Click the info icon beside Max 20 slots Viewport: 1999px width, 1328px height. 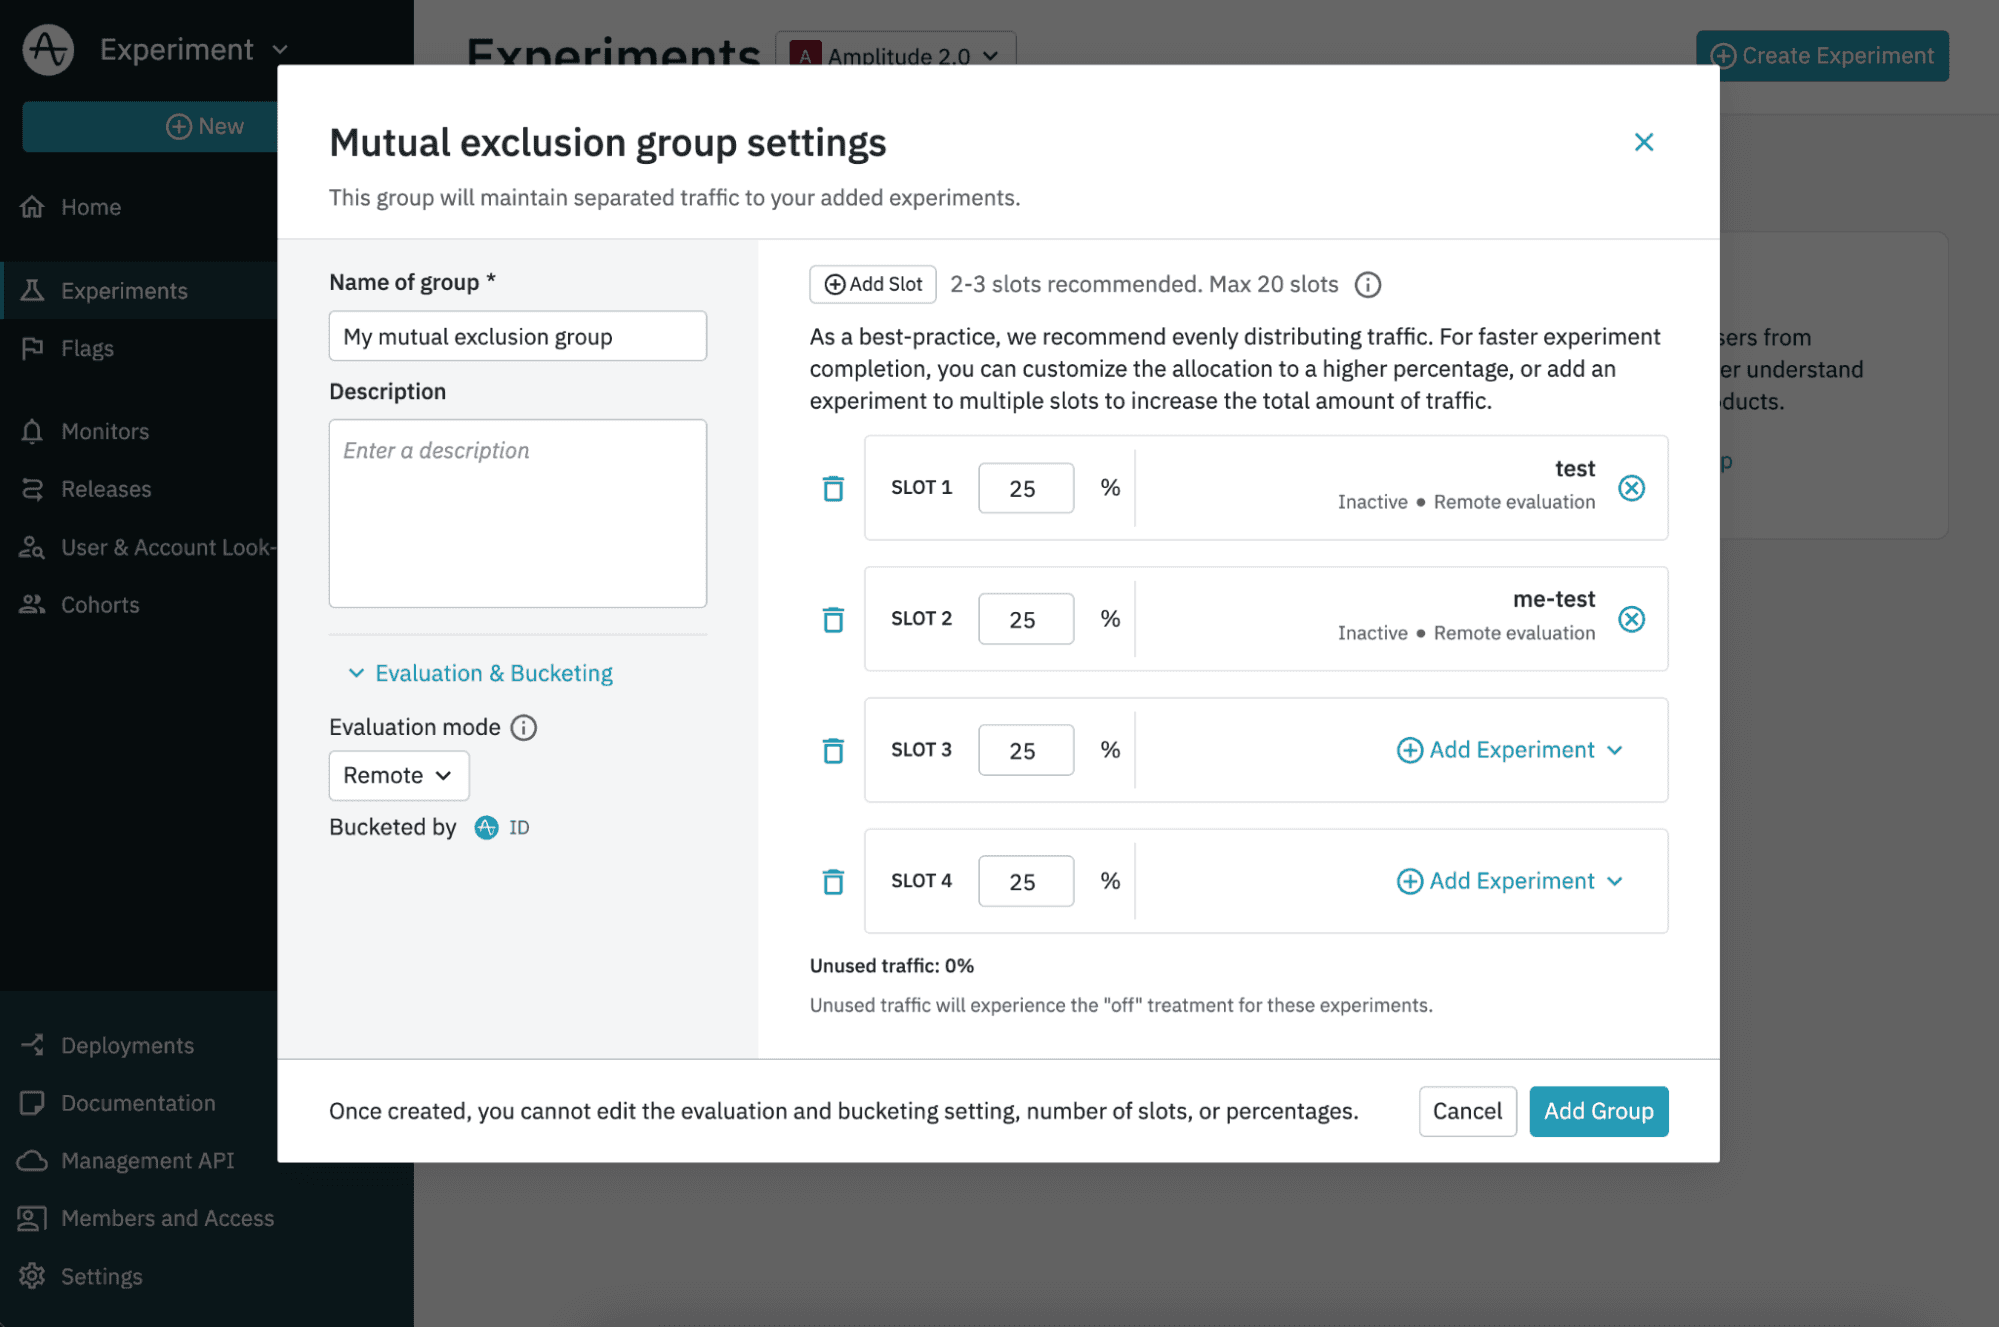(1367, 285)
